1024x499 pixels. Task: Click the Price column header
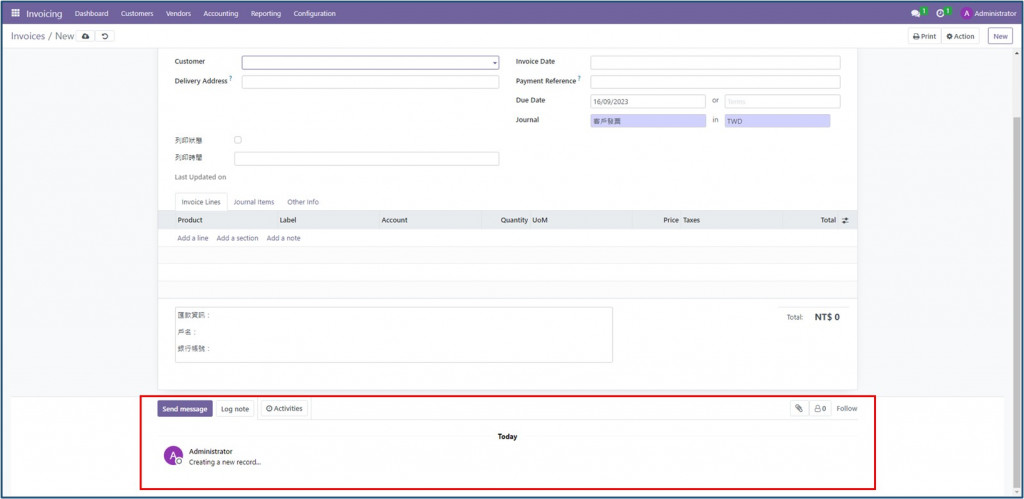pos(671,220)
